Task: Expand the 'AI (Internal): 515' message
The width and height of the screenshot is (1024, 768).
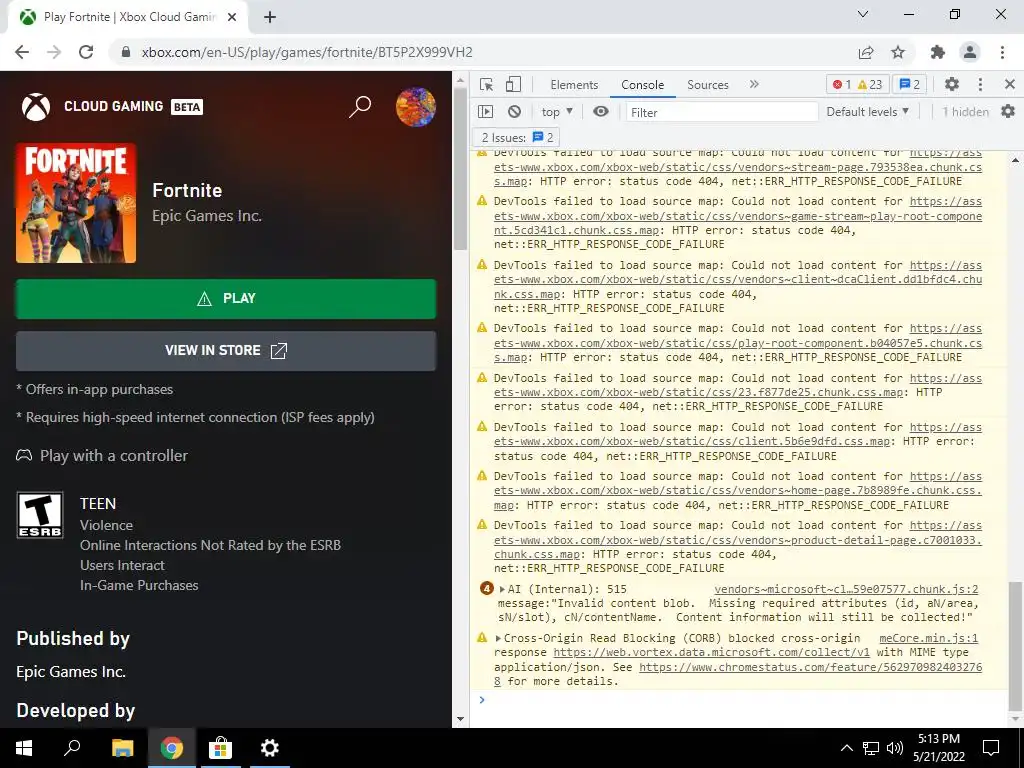Action: coord(502,589)
